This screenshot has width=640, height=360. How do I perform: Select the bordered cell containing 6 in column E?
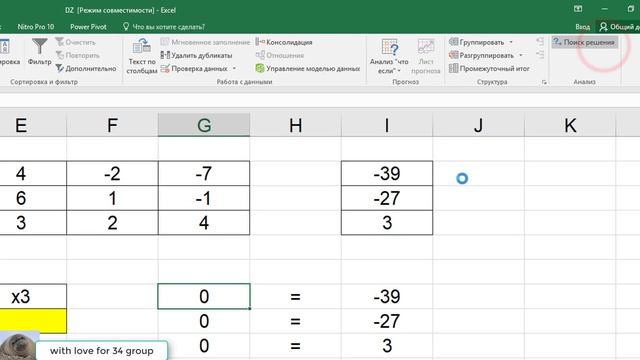pyautogui.click(x=33, y=198)
